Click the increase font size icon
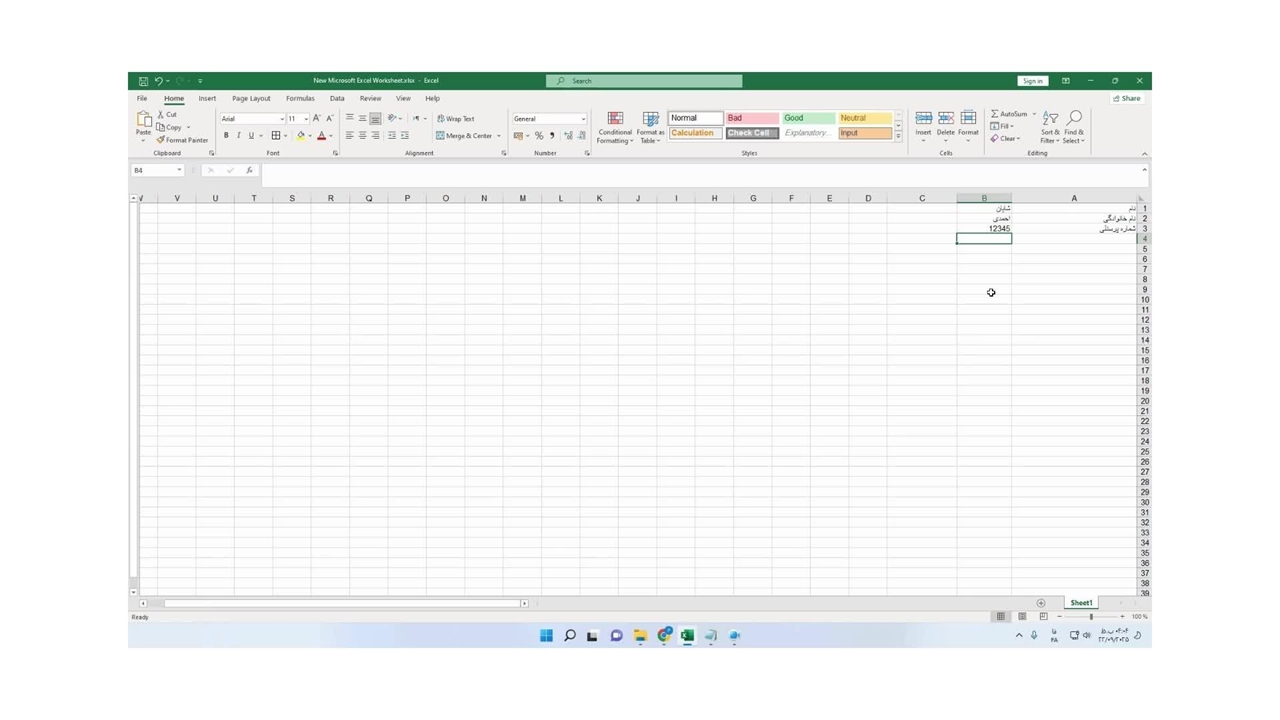Screen dimensions: 1280x720 [317, 119]
